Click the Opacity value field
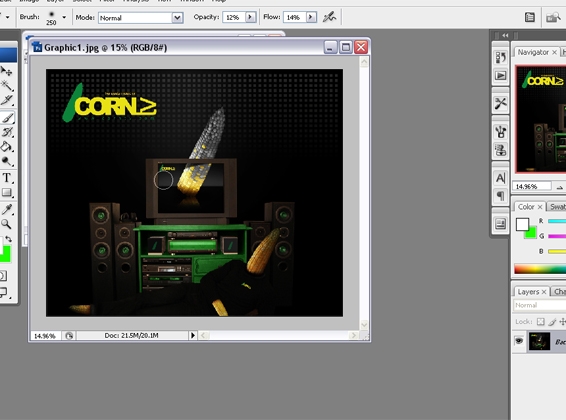 tap(234, 17)
